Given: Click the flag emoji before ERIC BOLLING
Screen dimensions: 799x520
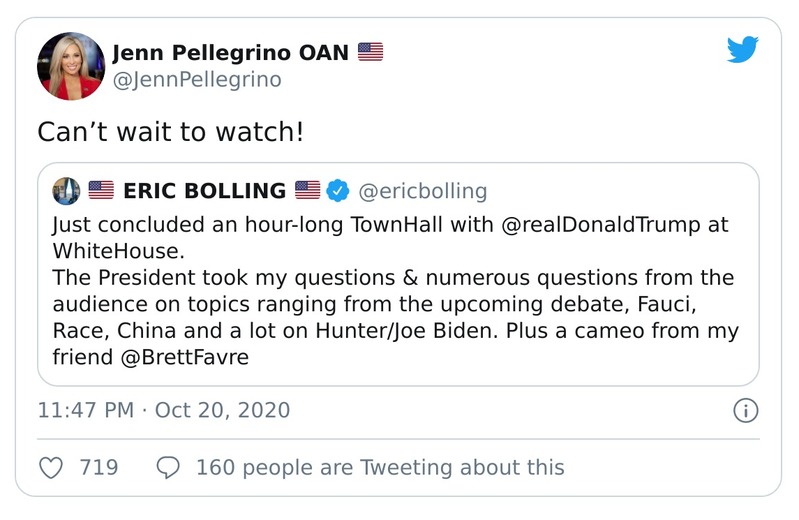Looking at the screenshot, I should [x=101, y=190].
